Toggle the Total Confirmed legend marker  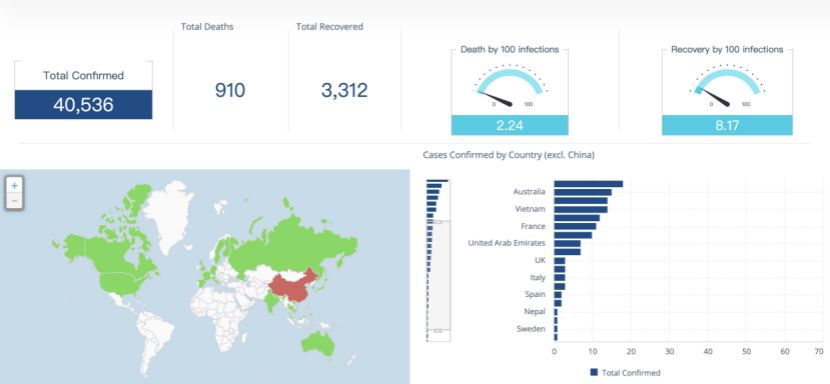594,372
